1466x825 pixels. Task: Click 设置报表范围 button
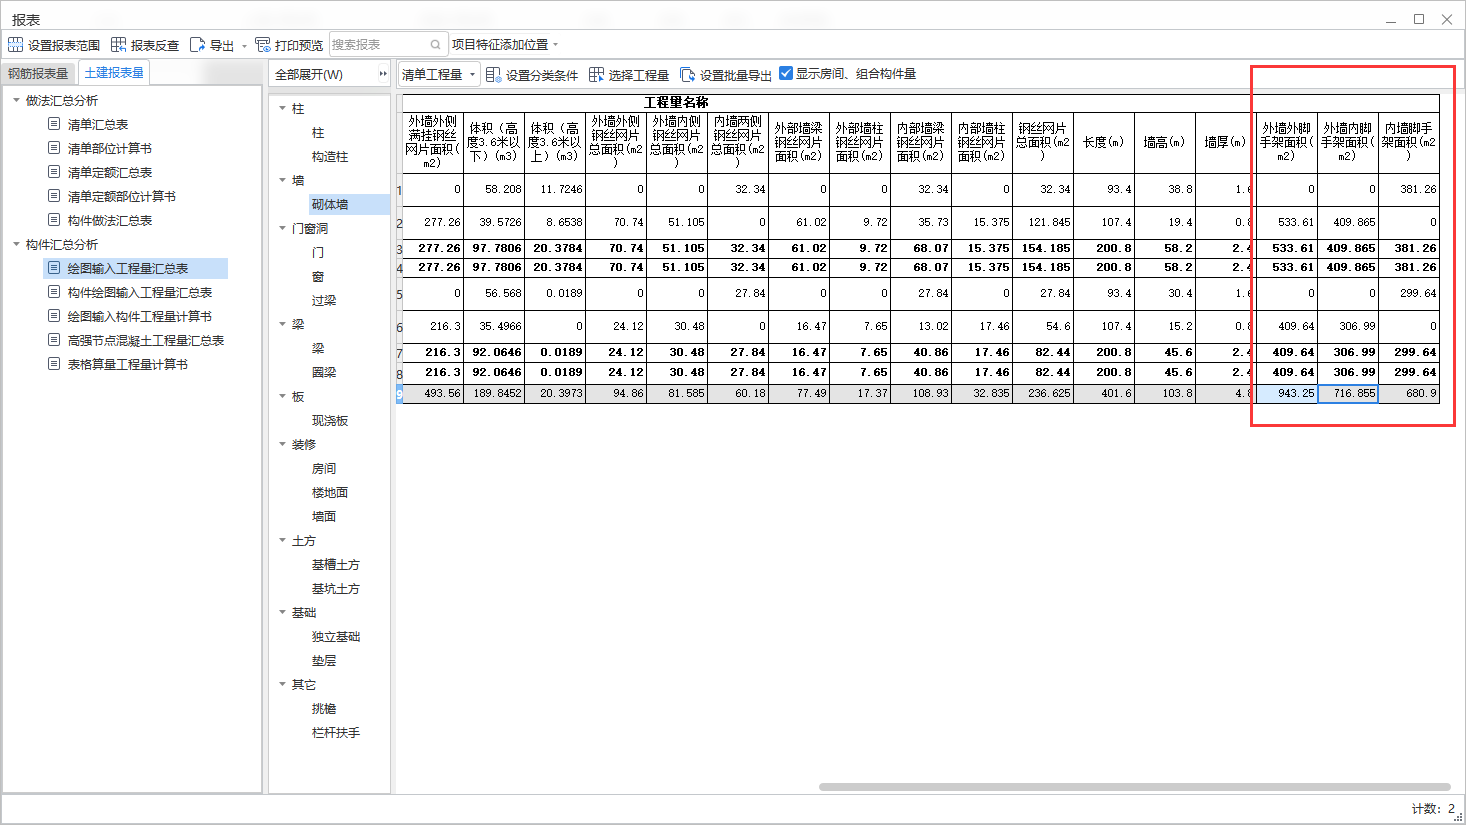54,45
